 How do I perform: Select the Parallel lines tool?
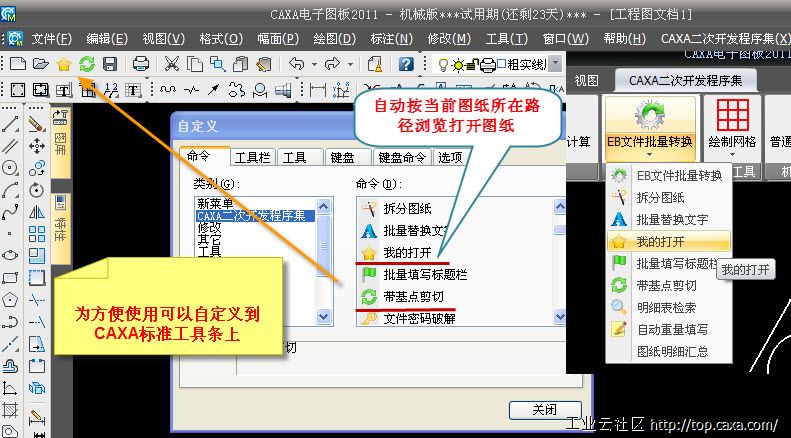point(10,146)
